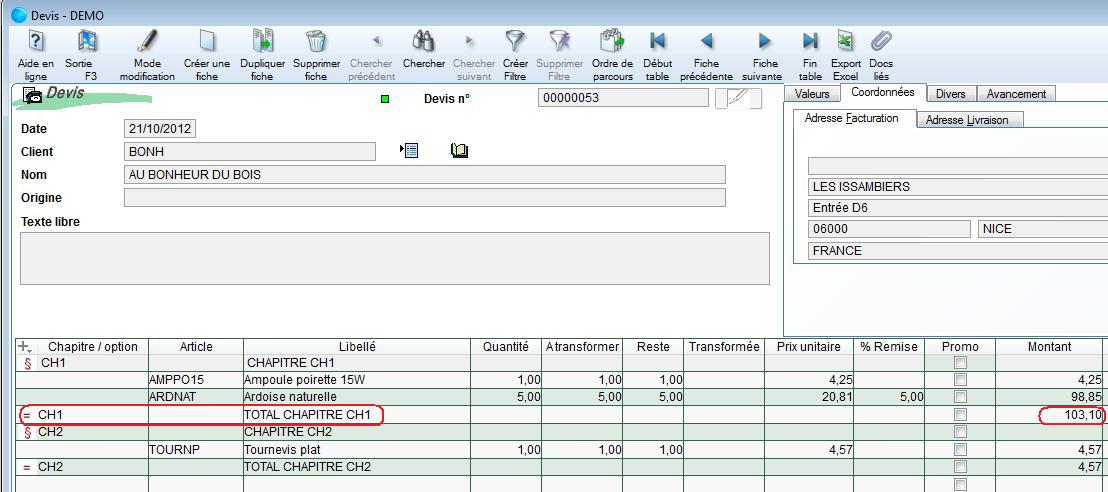Image resolution: width=1108 pixels, height=492 pixels.
Task: Open the client book lookup icon
Action: [x=459, y=150]
